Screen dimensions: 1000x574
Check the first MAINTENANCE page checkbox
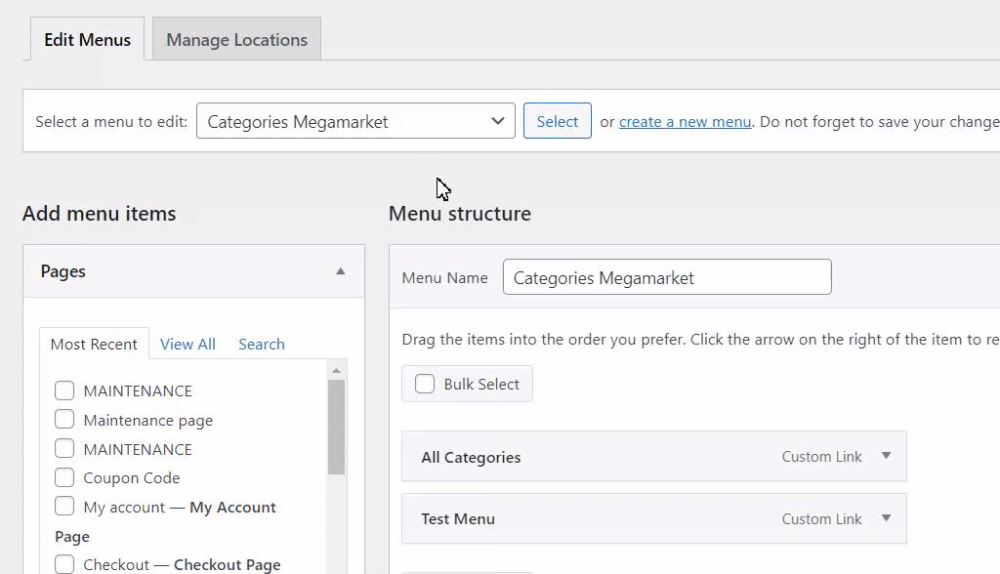(x=65, y=391)
